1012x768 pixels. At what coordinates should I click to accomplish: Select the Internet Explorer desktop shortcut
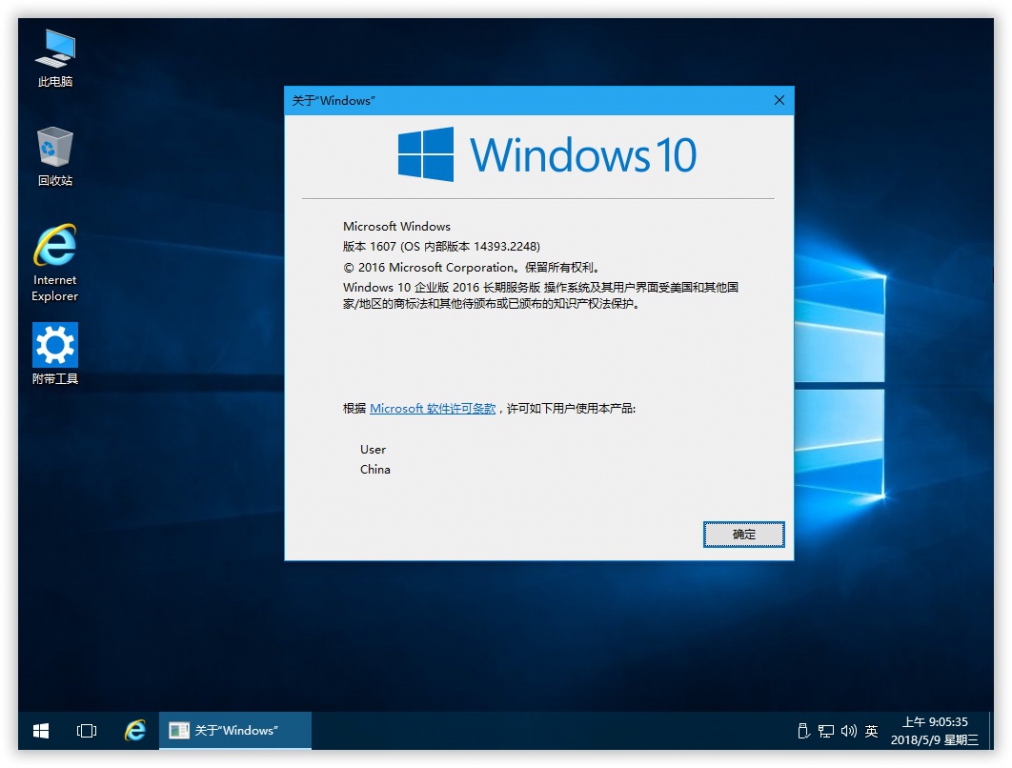[55, 263]
